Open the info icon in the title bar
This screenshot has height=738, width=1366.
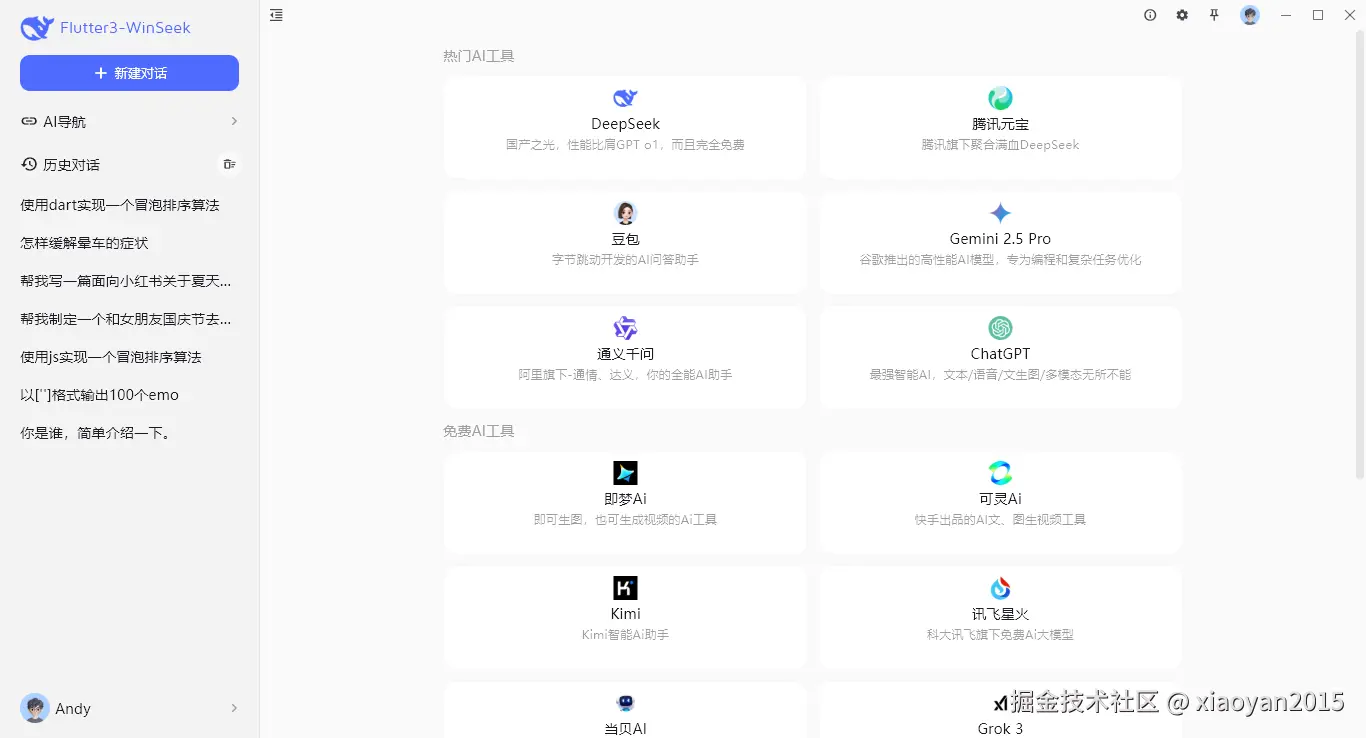(x=1150, y=15)
